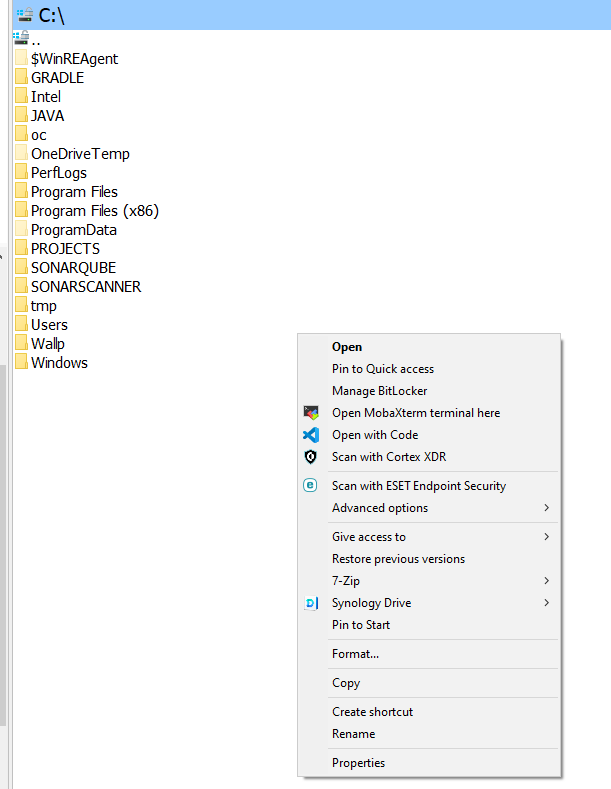This screenshot has height=789, width=611.
Task: Select the OneDriveTemp folder name
Action: point(80,154)
